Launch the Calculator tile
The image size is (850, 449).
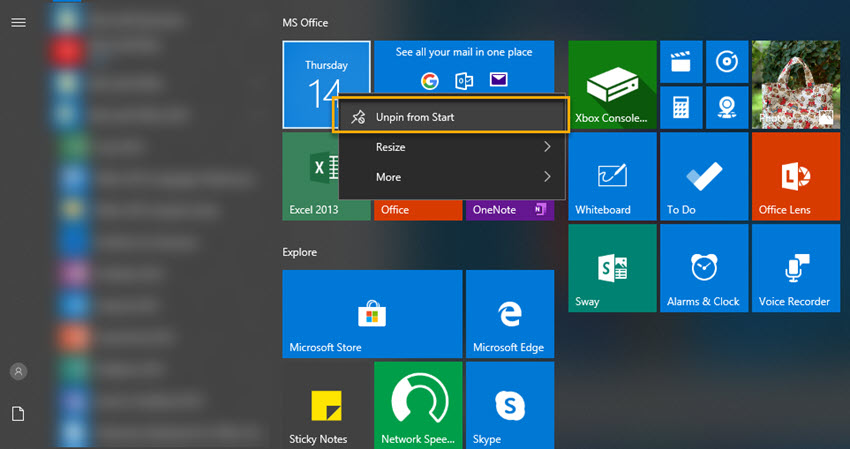[x=681, y=107]
